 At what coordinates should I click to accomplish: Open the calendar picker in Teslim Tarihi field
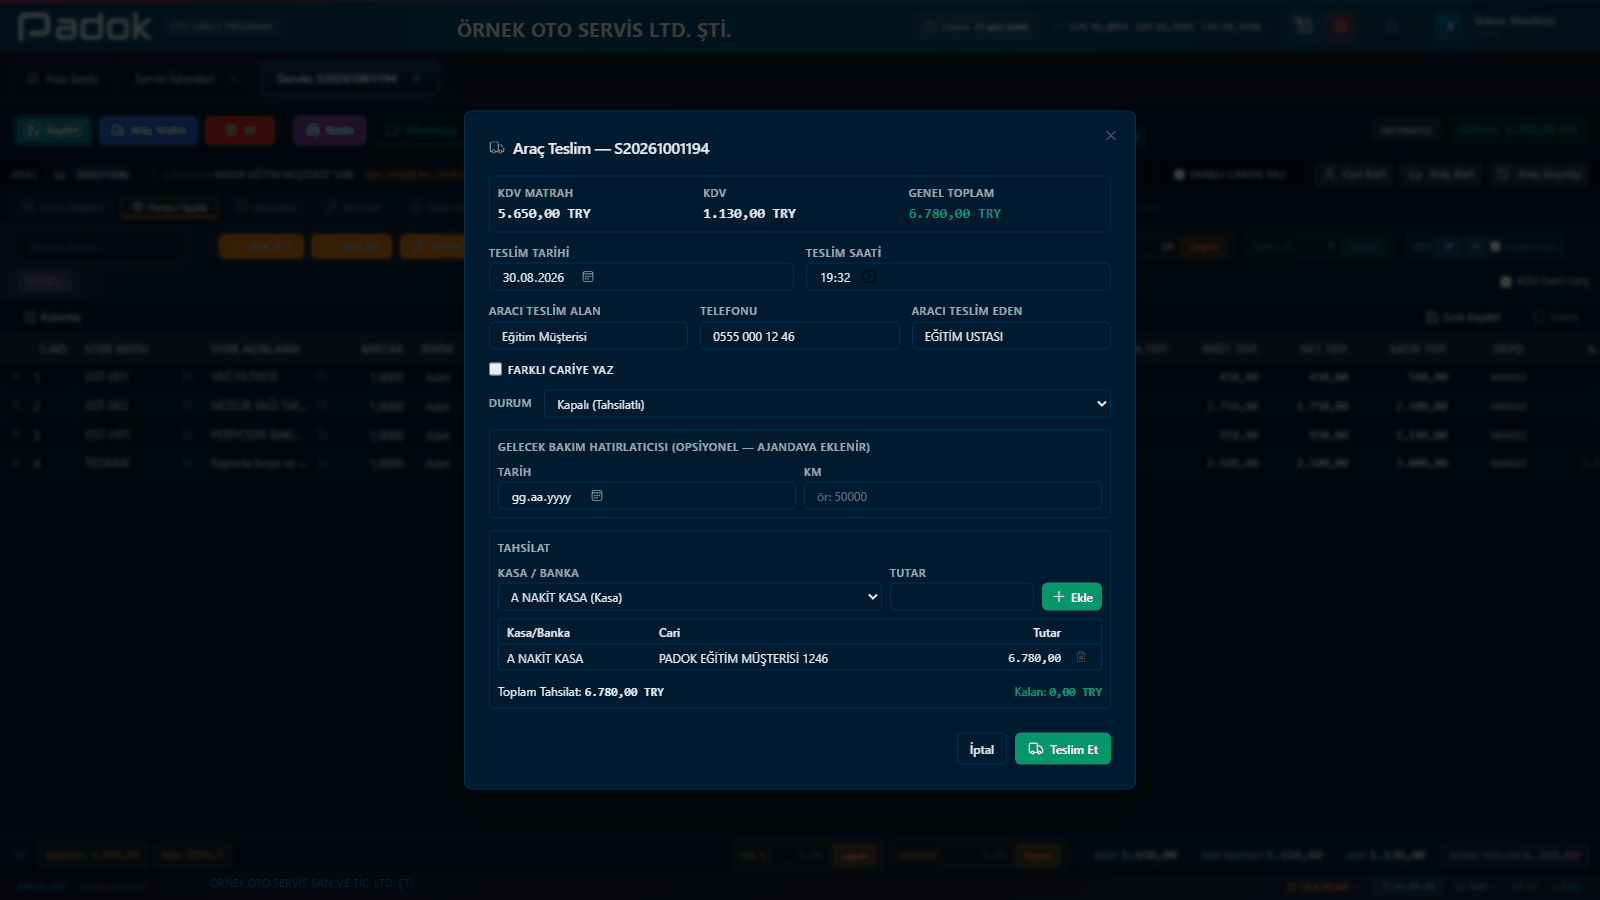(x=588, y=277)
